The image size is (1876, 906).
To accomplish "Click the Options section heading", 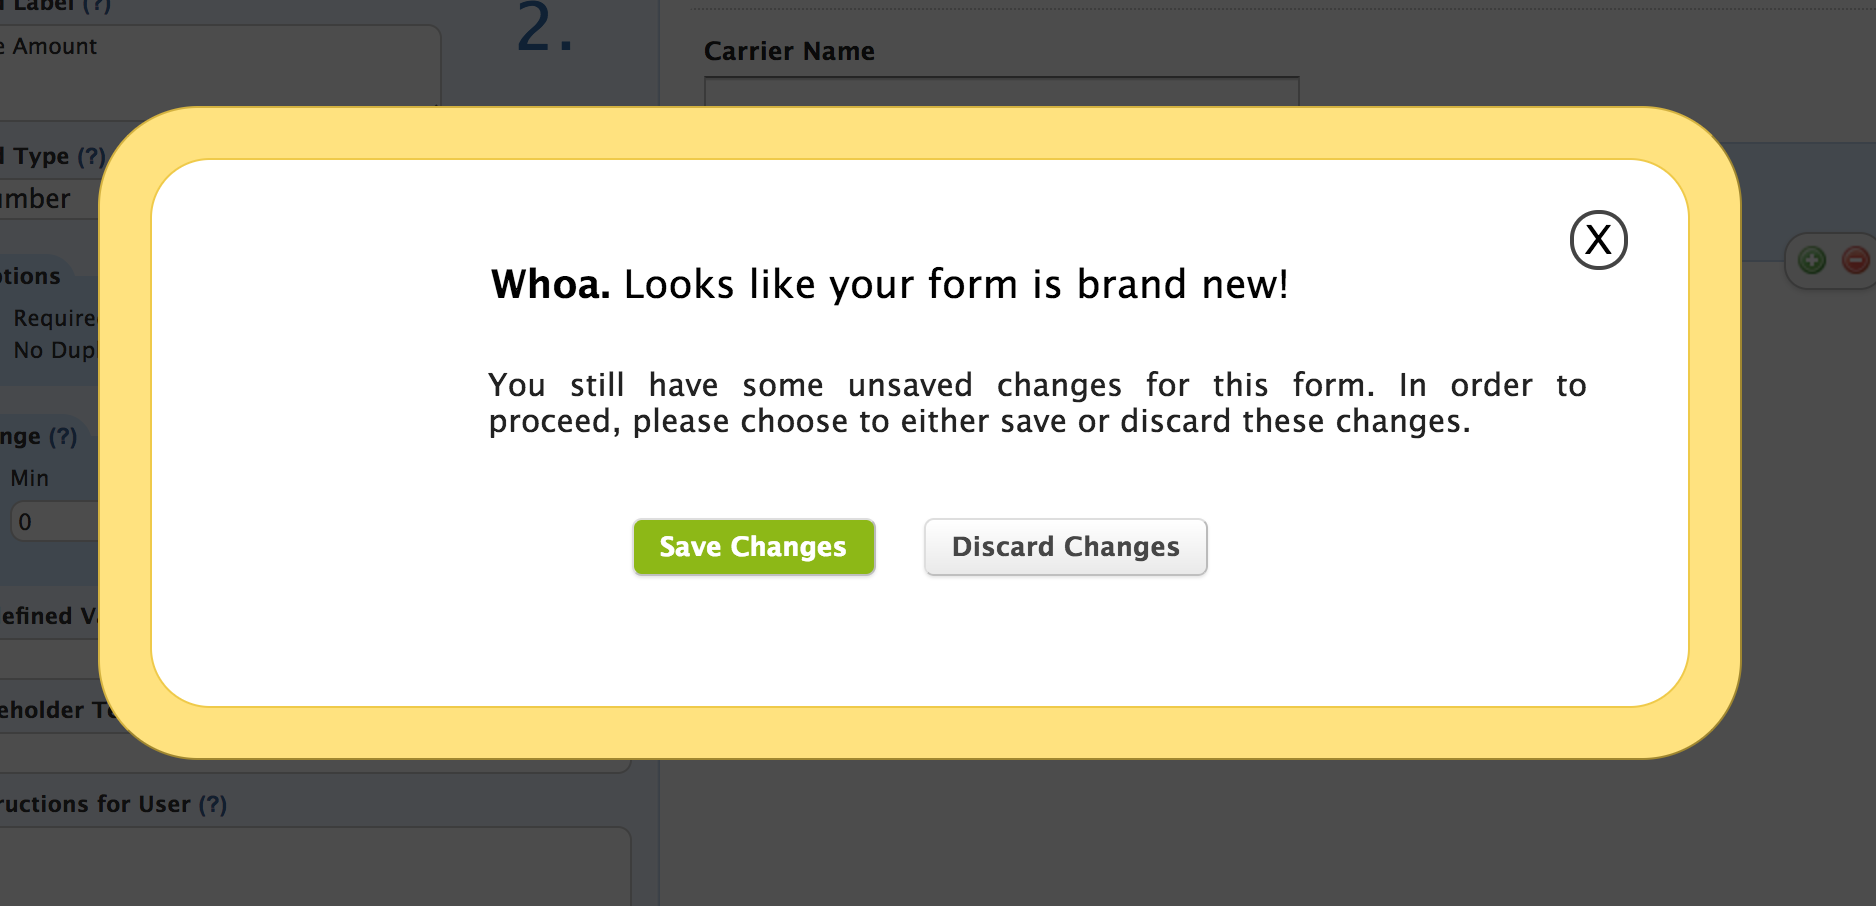I will (30, 276).
